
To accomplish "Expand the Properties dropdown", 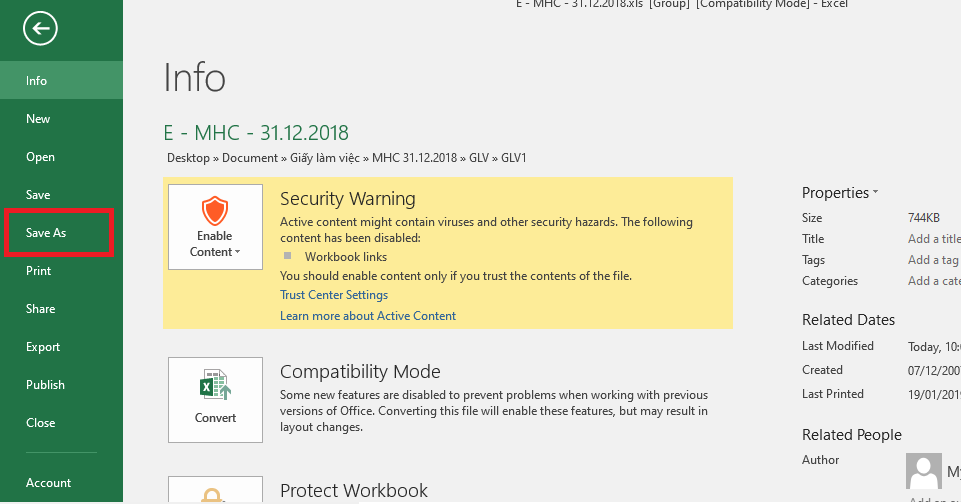I will (x=875, y=192).
